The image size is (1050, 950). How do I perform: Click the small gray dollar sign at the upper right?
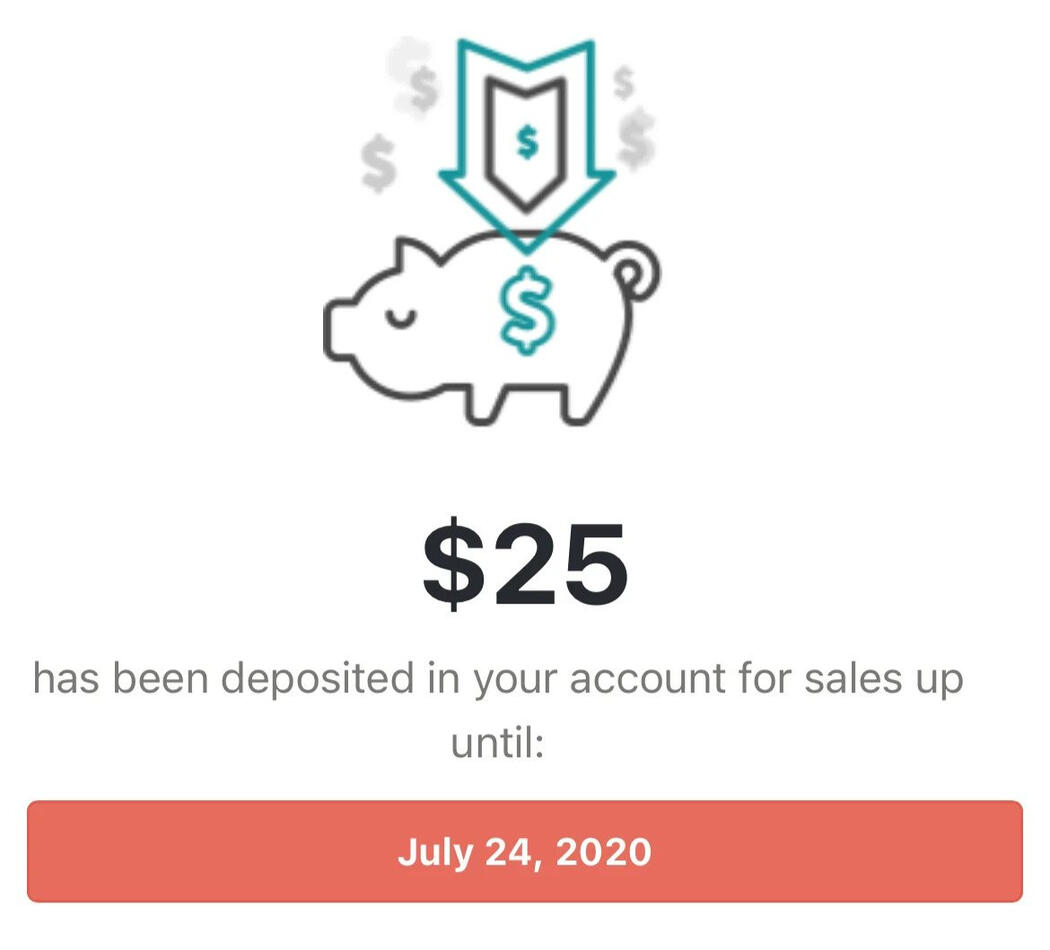point(623,83)
